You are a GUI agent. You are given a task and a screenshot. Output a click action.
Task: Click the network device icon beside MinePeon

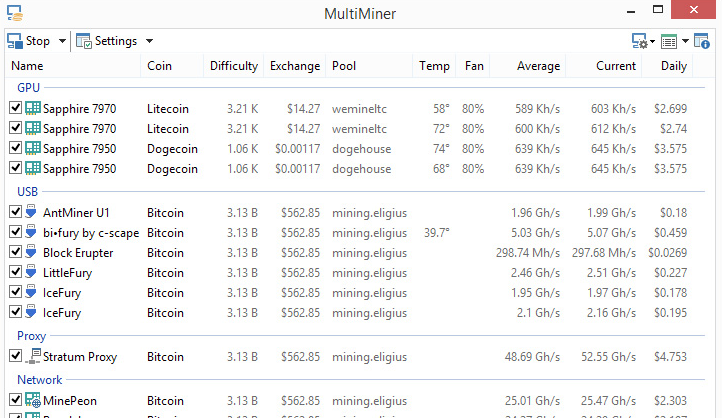pyautogui.click(x=33, y=400)
